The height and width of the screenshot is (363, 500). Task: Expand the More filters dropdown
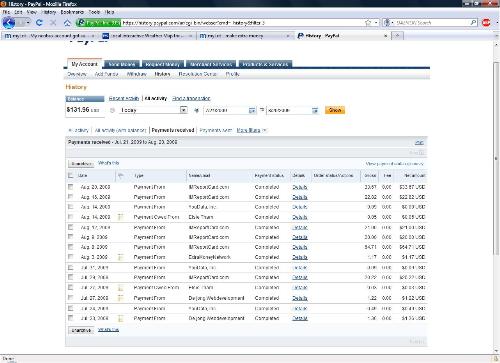pyautogui.click(x=251, y=130)
